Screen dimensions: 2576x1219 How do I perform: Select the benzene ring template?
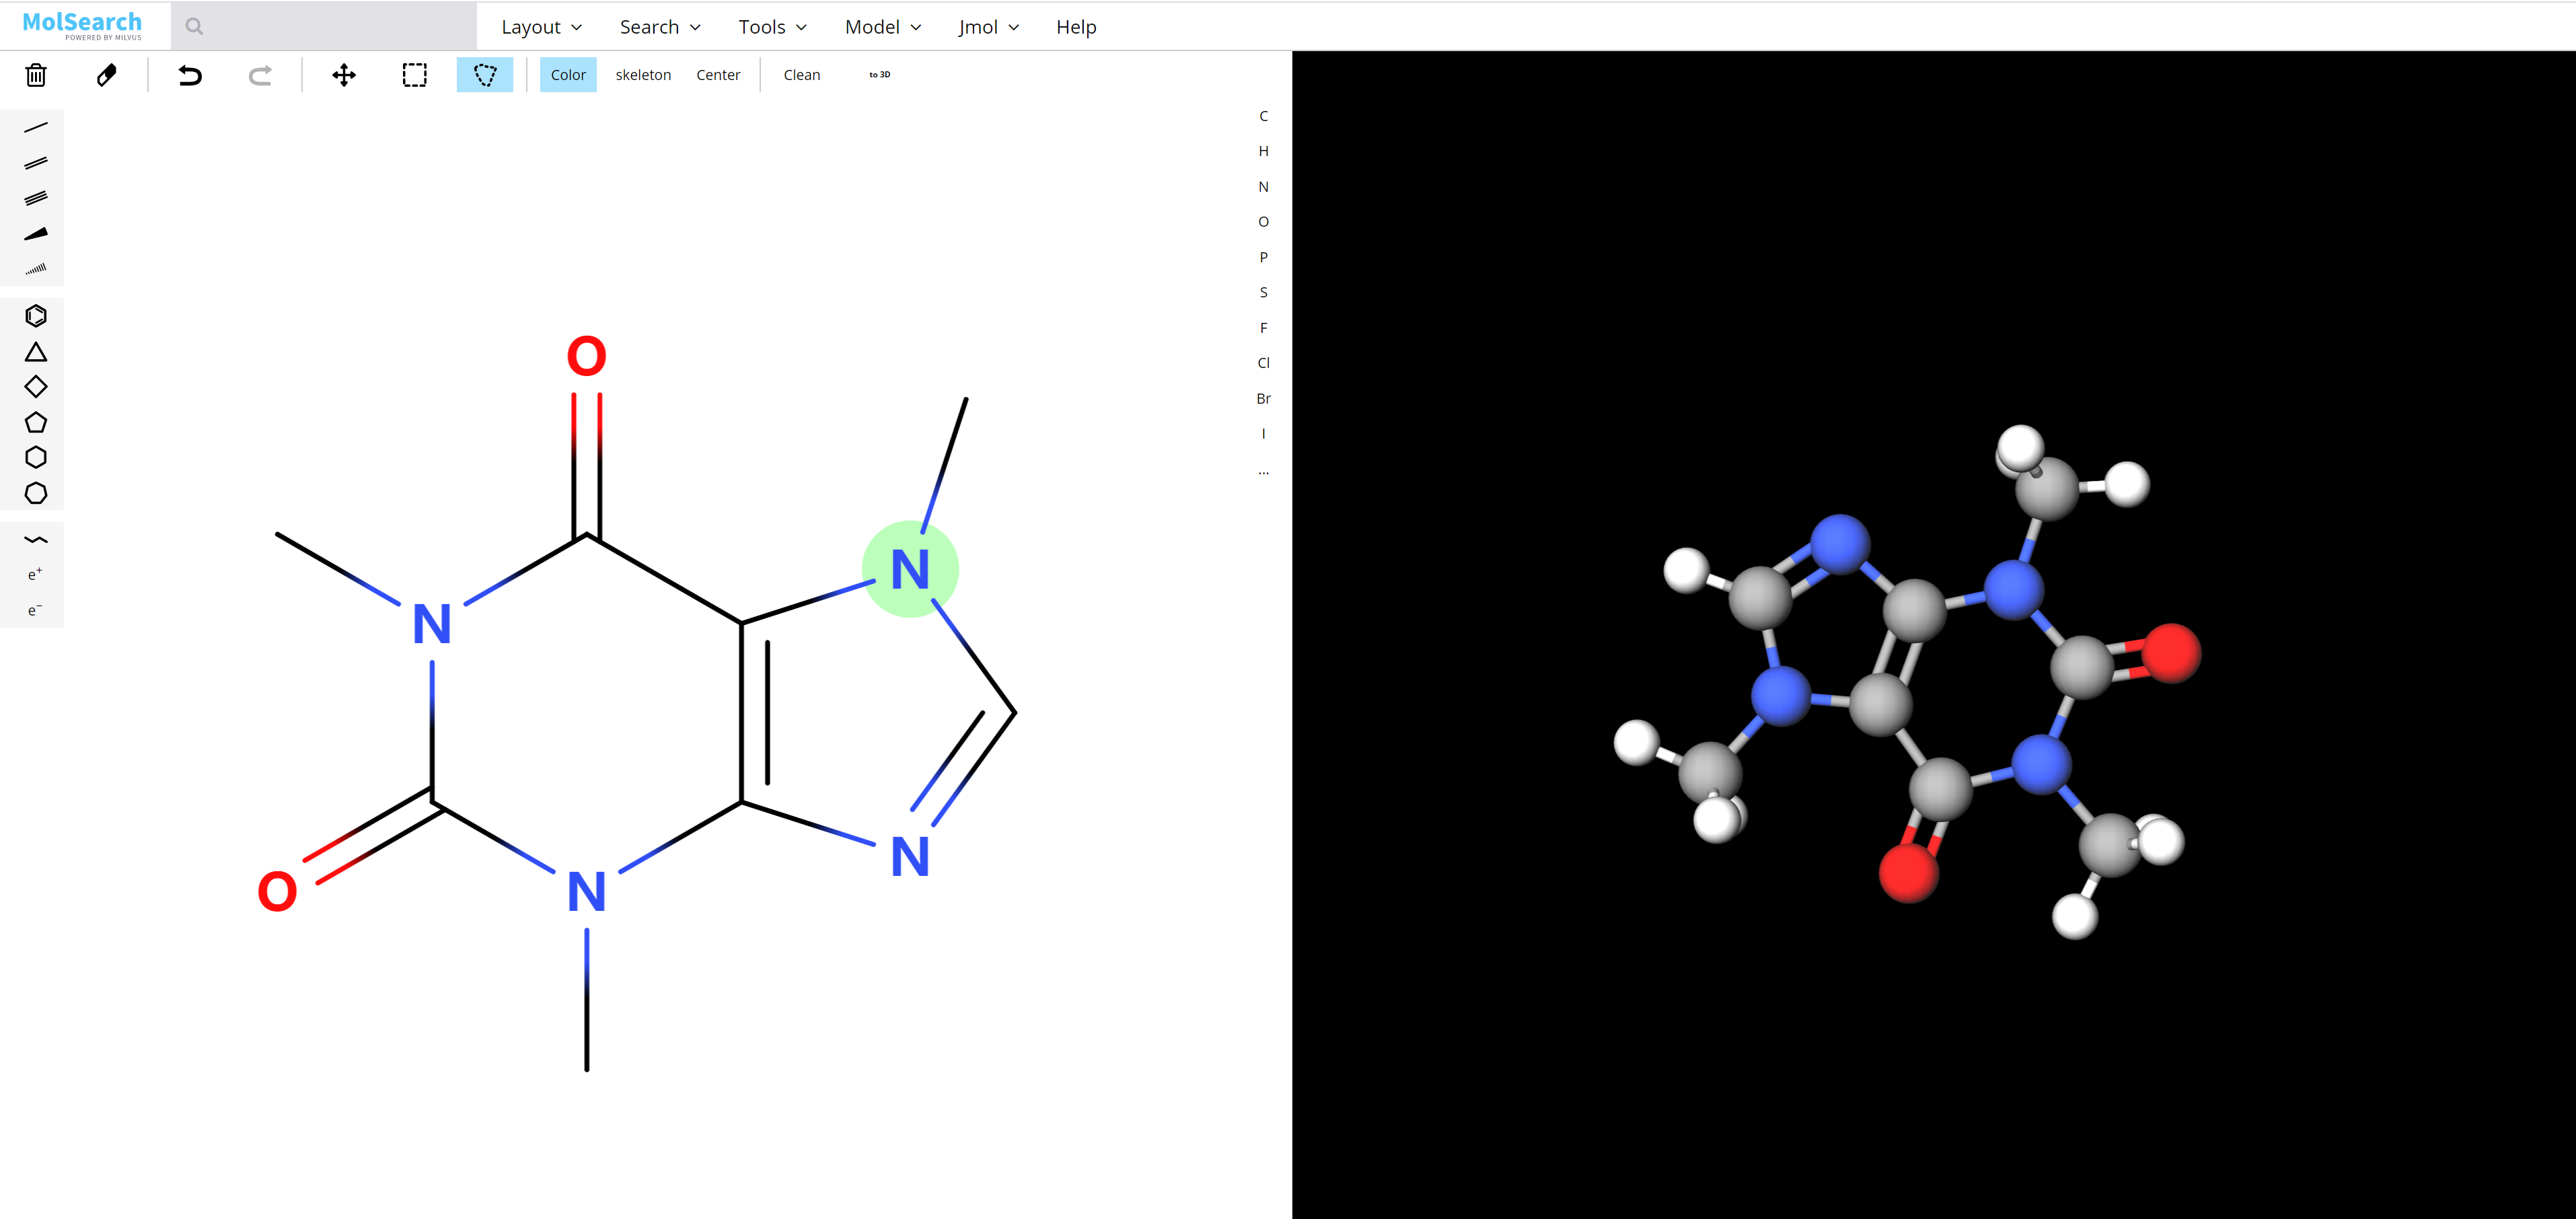pyautogui.click(x=36, y=316)
